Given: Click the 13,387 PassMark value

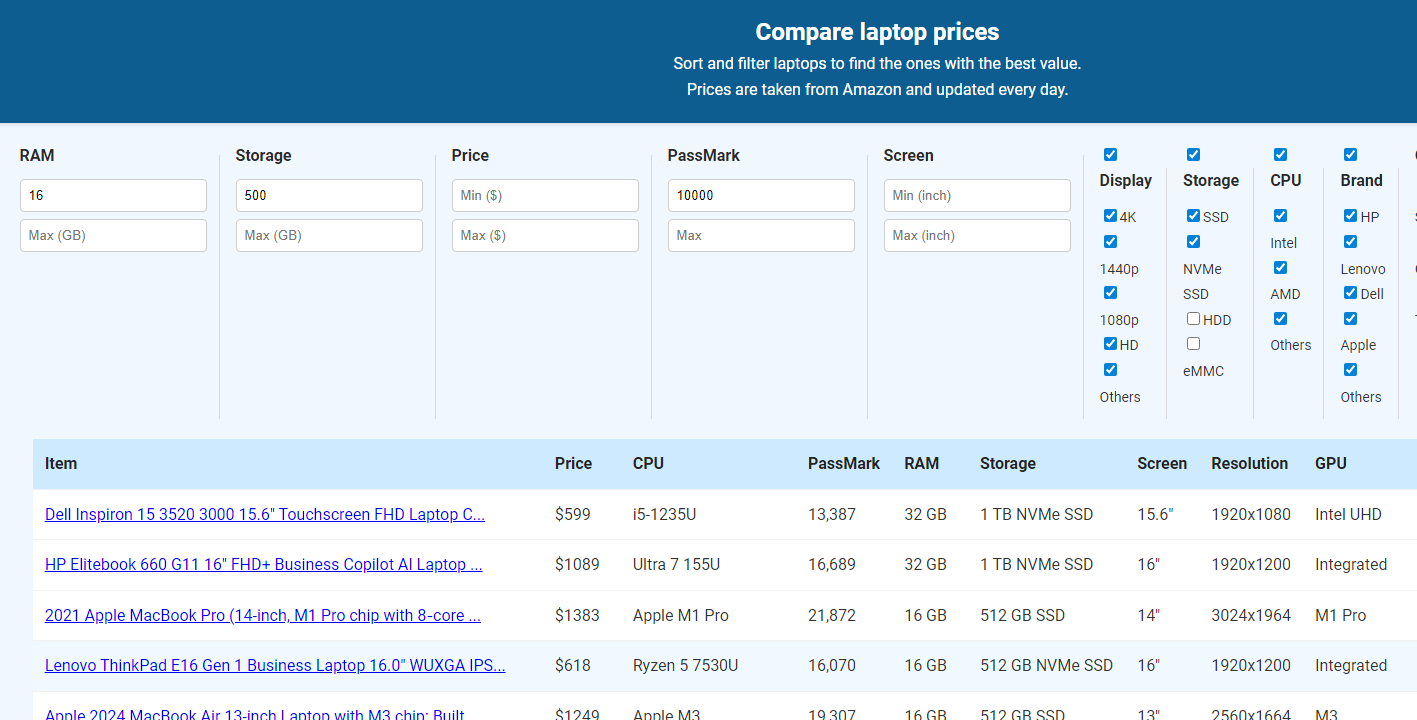Looking at the screenshot, I should pos(832,514).
